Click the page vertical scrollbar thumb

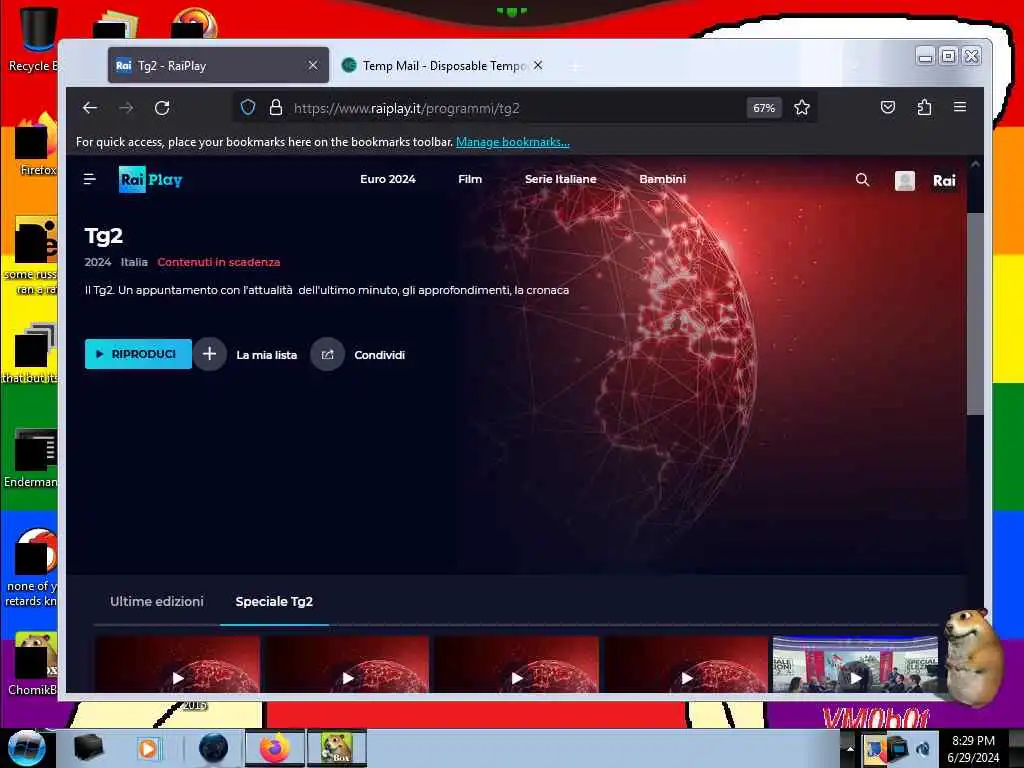(x=974, y=313)
